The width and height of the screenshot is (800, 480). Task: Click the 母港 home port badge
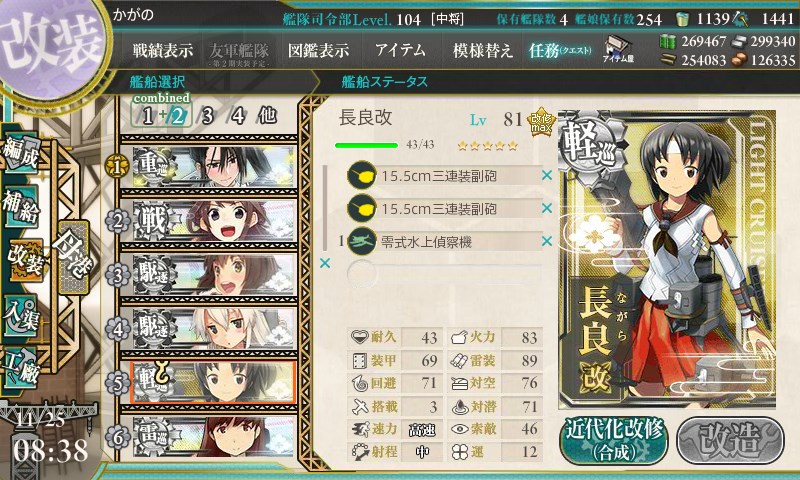74,257
